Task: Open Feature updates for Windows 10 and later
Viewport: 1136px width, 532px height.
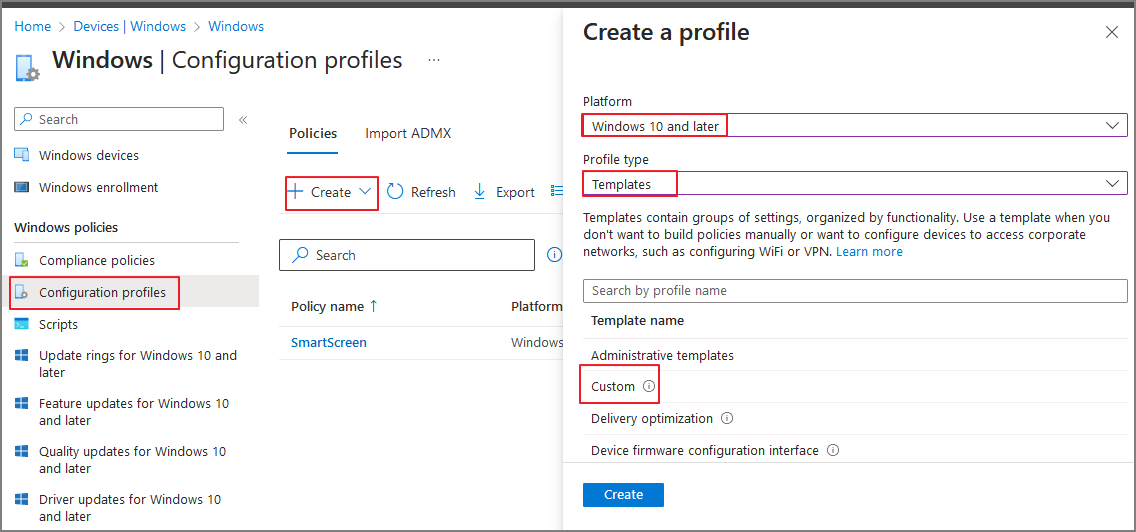Action: [x=134, y=412]
